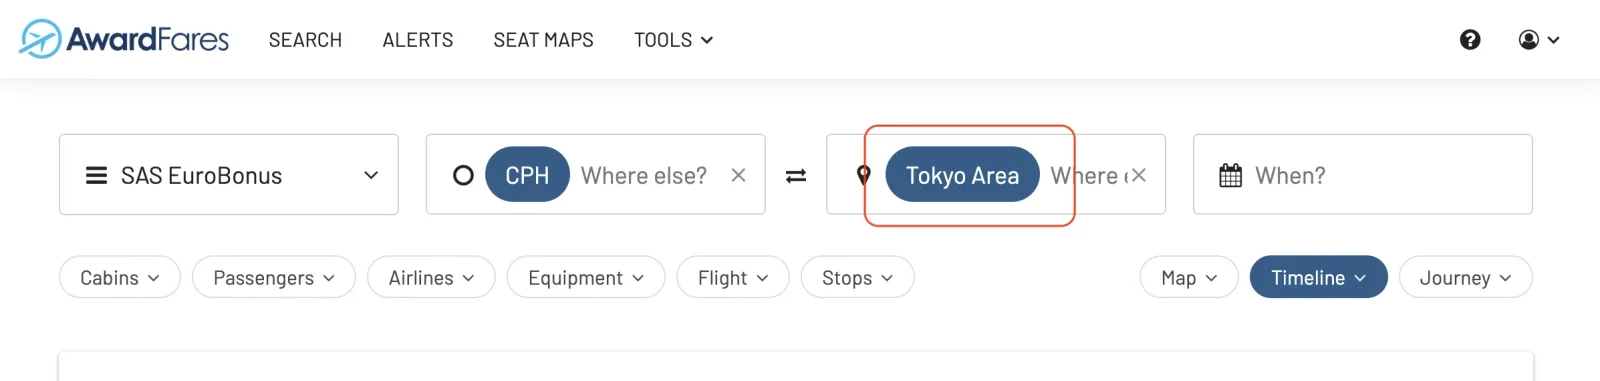The width and height of the screenshot is (1600, 381).
Task: Open the SEAT MAPS page
Action: click(543, 40)
